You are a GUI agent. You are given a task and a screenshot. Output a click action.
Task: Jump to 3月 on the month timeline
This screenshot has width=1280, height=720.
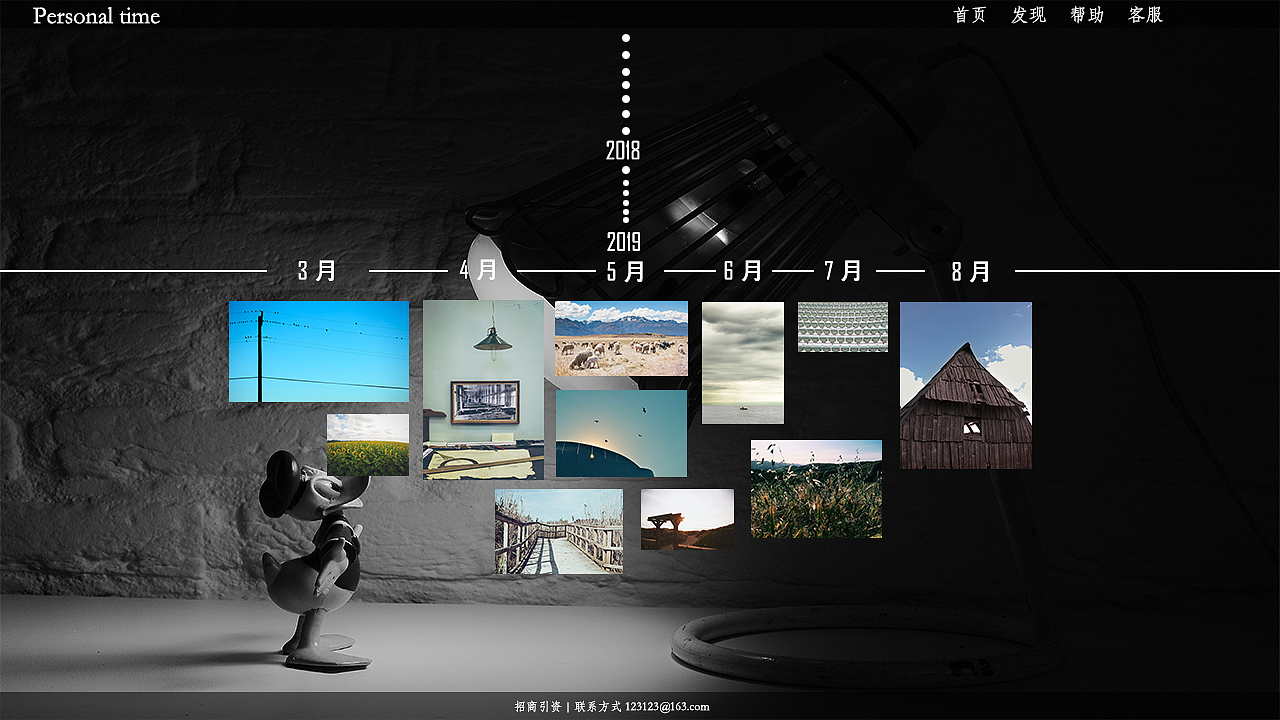click(x=317, y=271)
